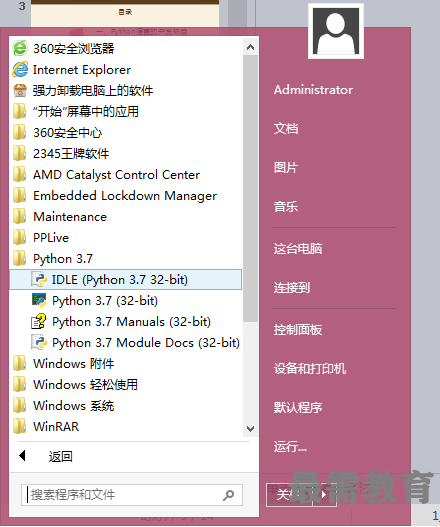The image size is (440, 527).
Task: Open 控制面板 from the right pane
Action: 298,330
